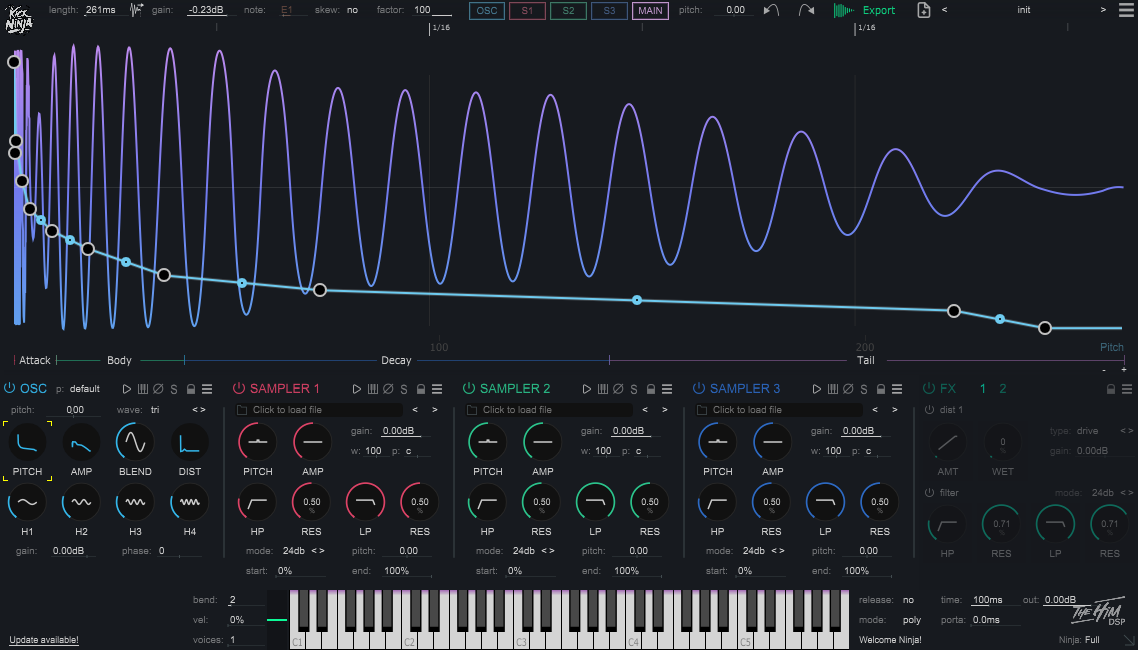Image resolution: width=1138 pixels, height=650 pixels.
Task: Solo Sampler 3 with the S icon
Action: coord(863,389)
